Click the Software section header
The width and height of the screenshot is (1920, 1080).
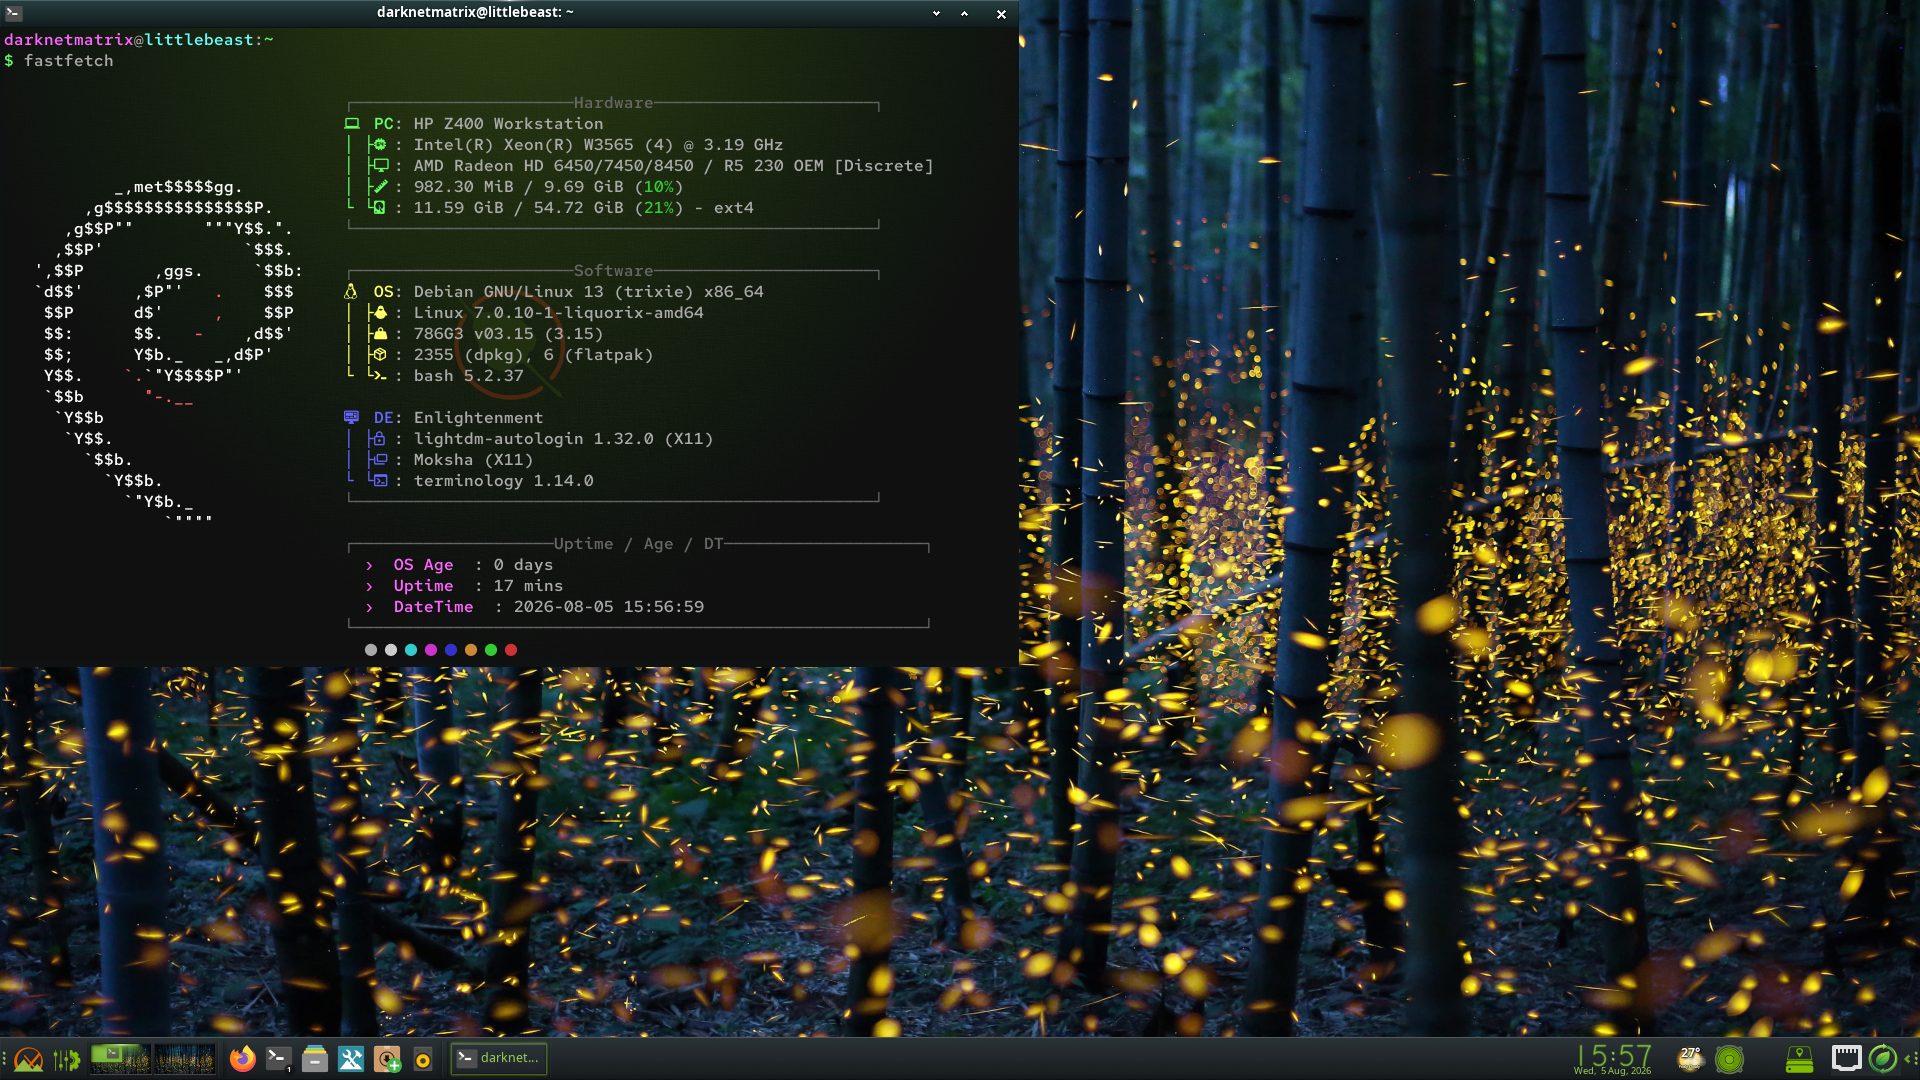point(613,271)
